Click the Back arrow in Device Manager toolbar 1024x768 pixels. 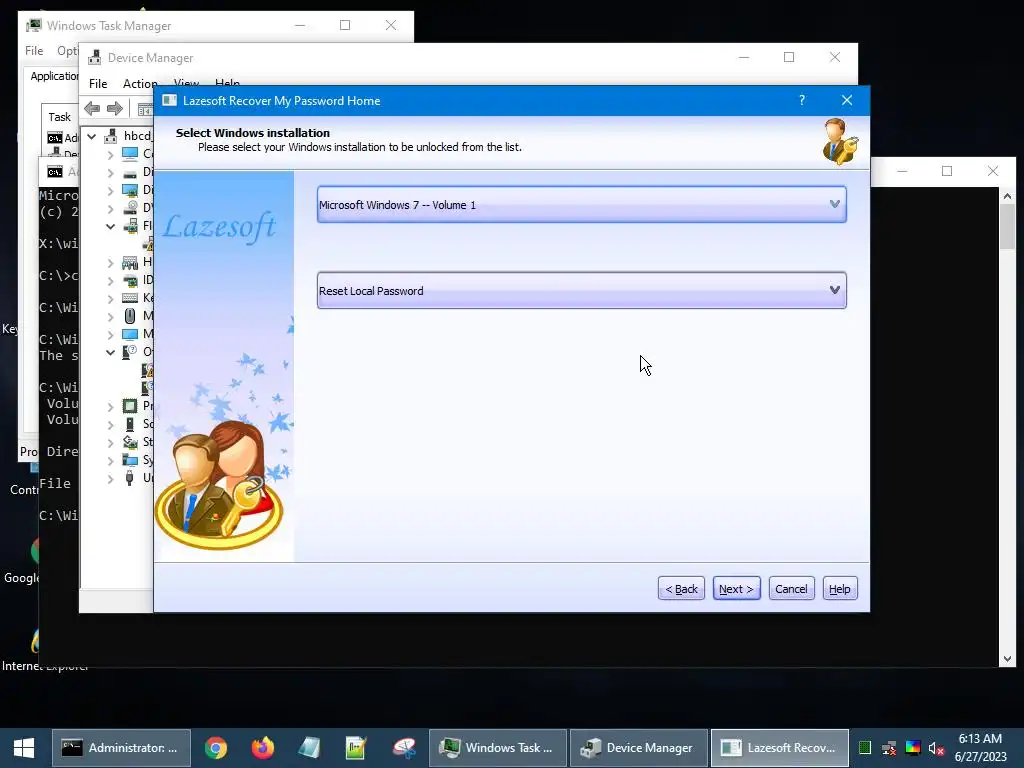92,108
